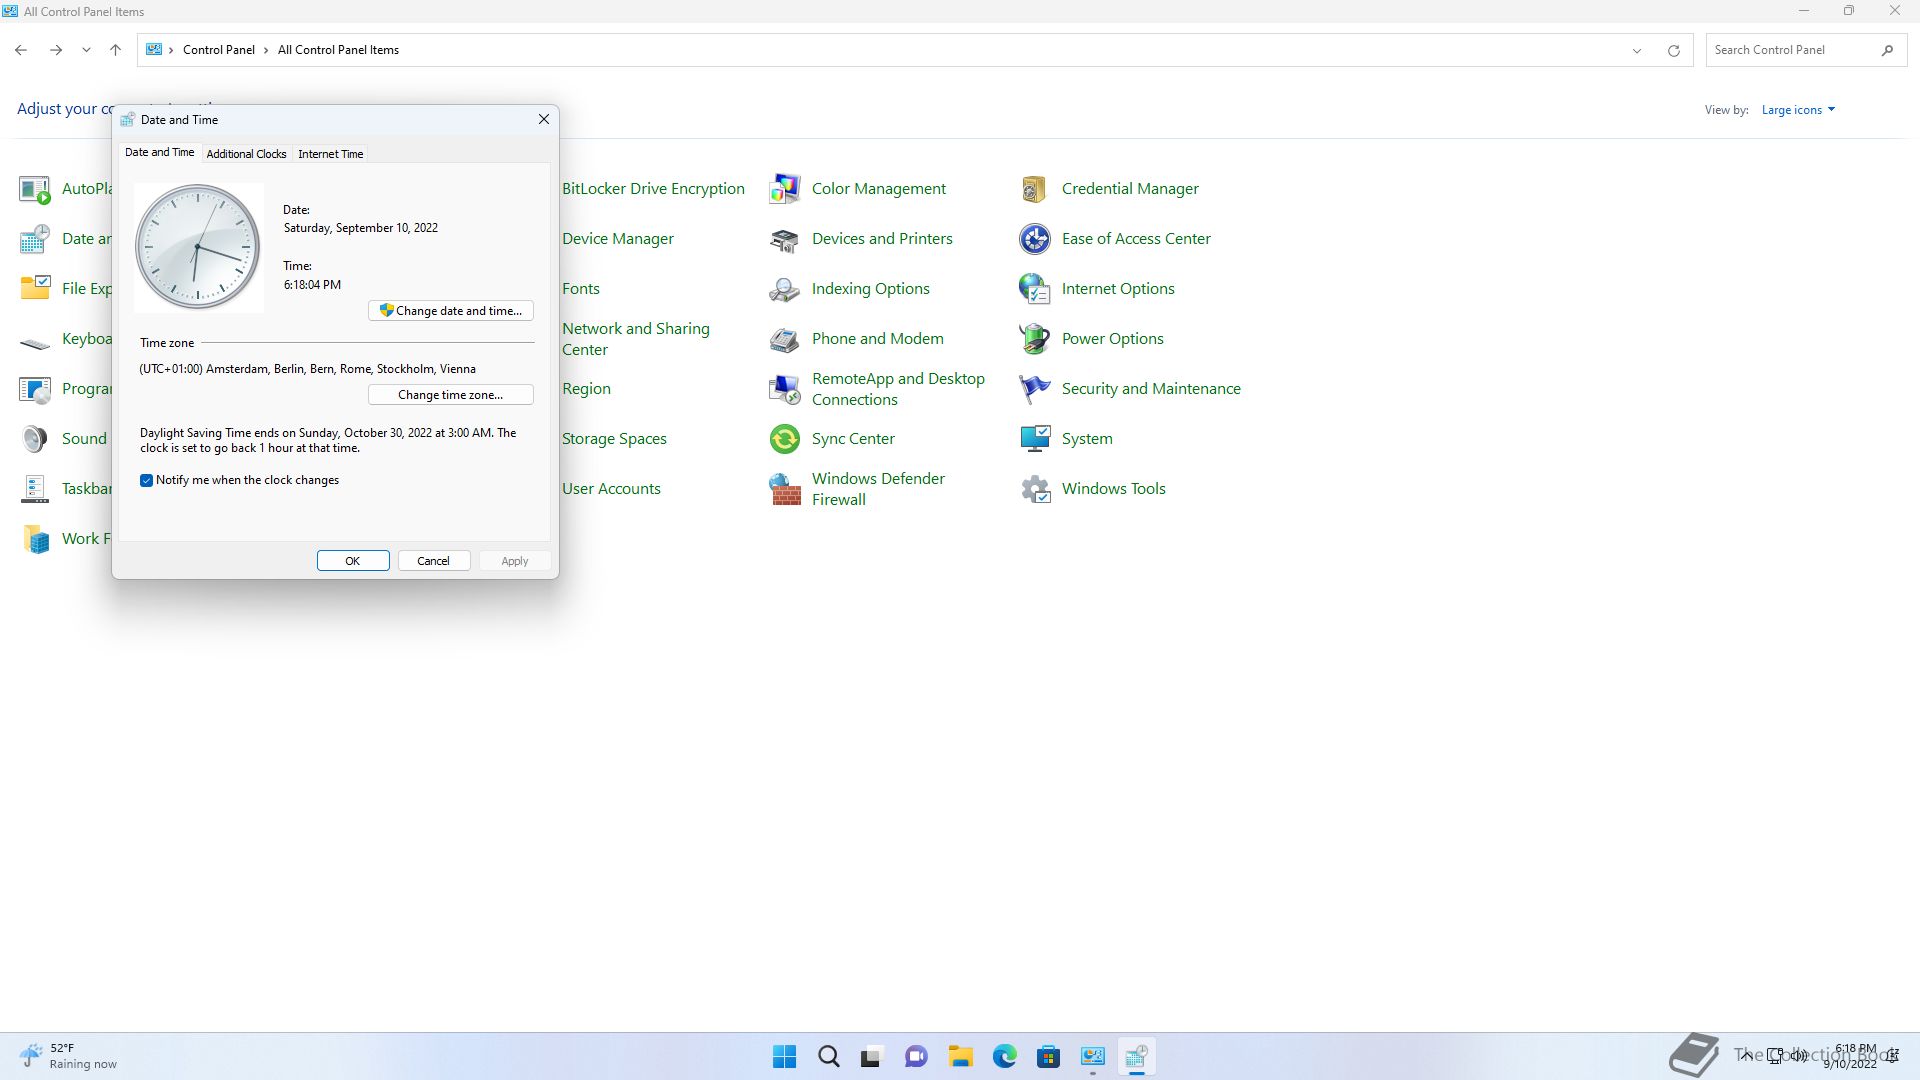Click the AutoPlay icon
Viewport: 1920px width, 1080px height.
[x=35, y=189]
